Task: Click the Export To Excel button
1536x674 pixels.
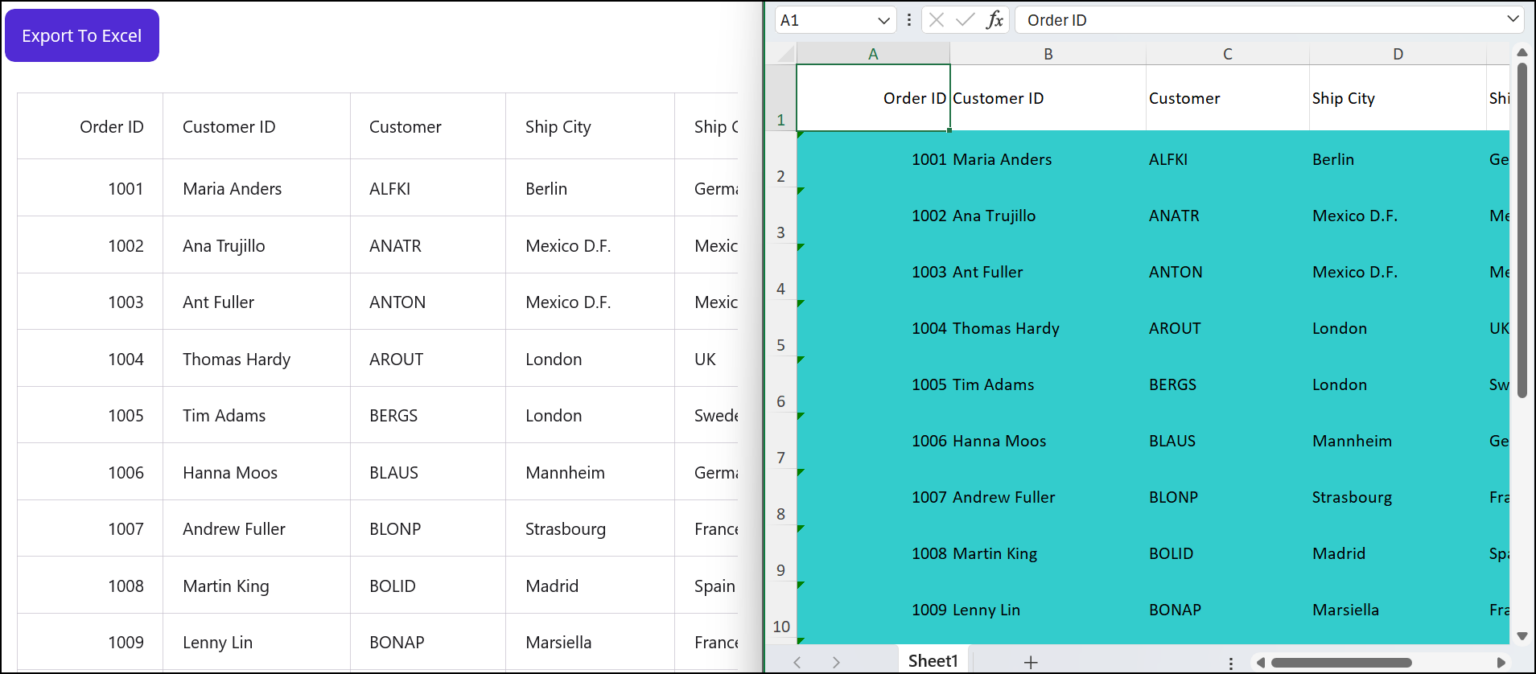Action: pos(81,34)
